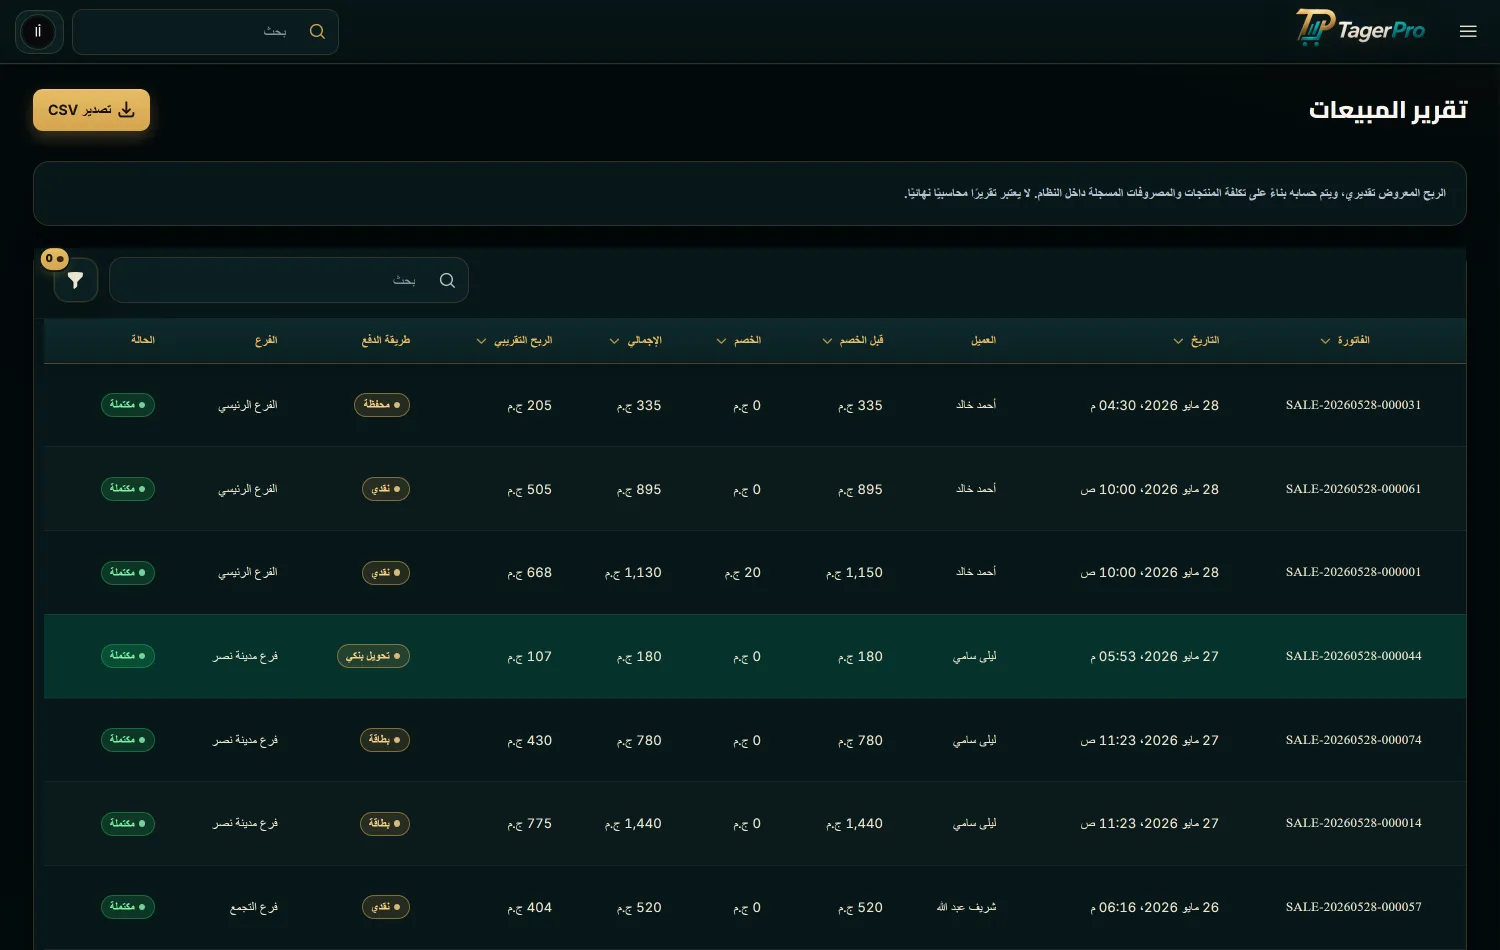
Task: Click نقدي payment badge in invoice 000061 row
Action: click(x=385, y=489)
